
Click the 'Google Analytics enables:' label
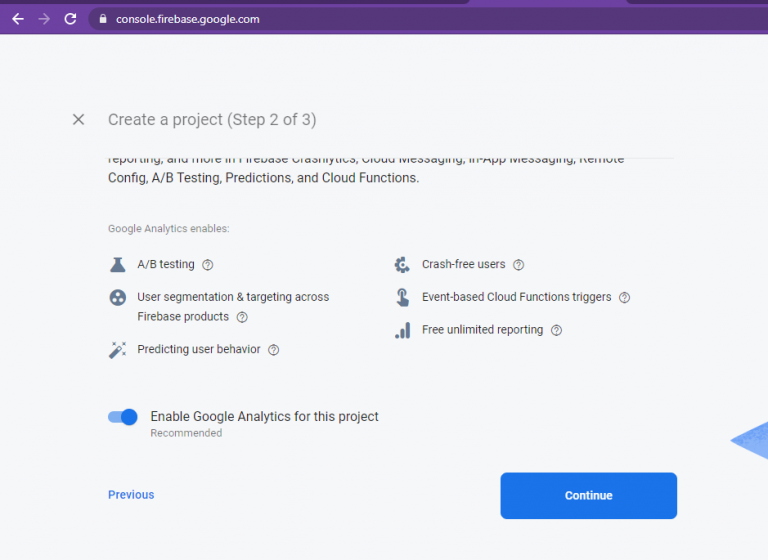click(x=168, y=229)
